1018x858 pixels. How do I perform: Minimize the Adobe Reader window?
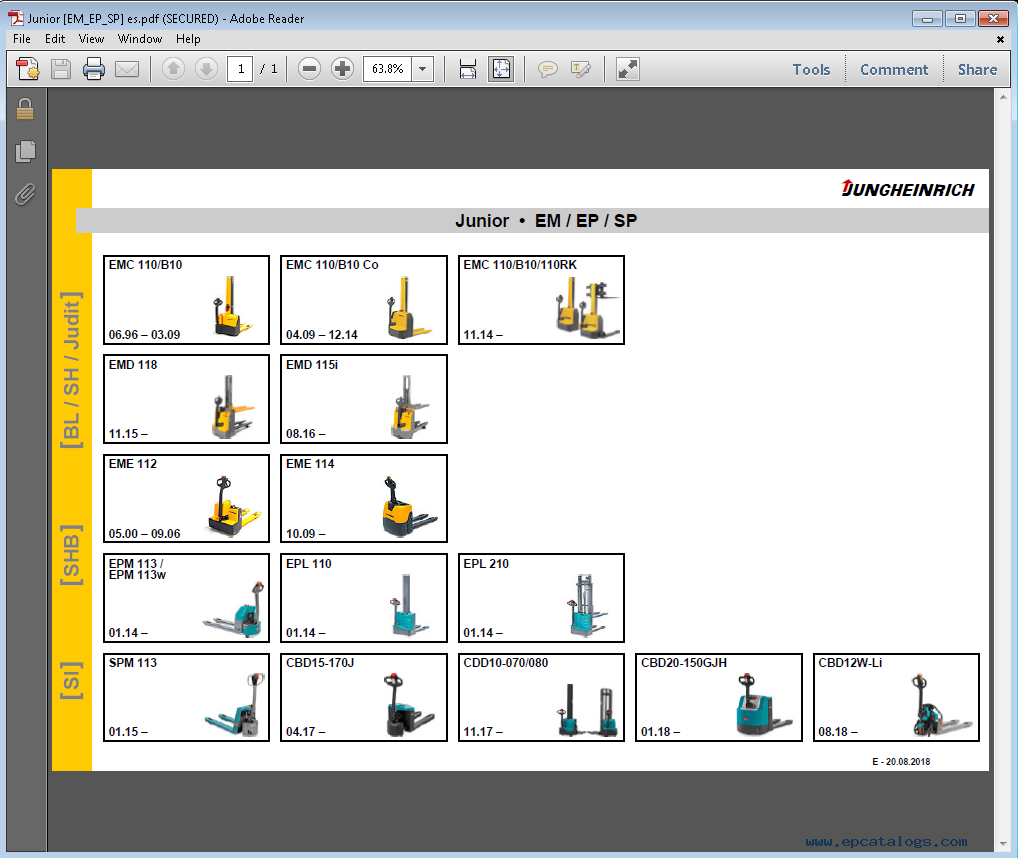[926, 19]
